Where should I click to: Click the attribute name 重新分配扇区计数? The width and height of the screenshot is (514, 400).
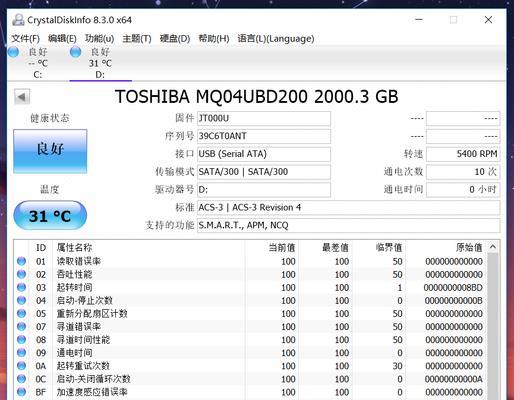pyautogui.click(x=92, y=314)
